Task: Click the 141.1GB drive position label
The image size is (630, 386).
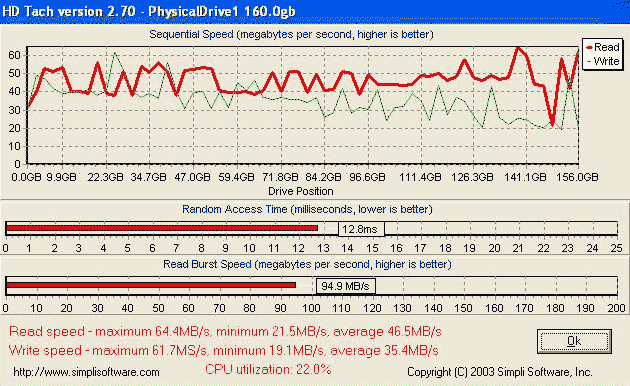Action: [x=525, y=177]
